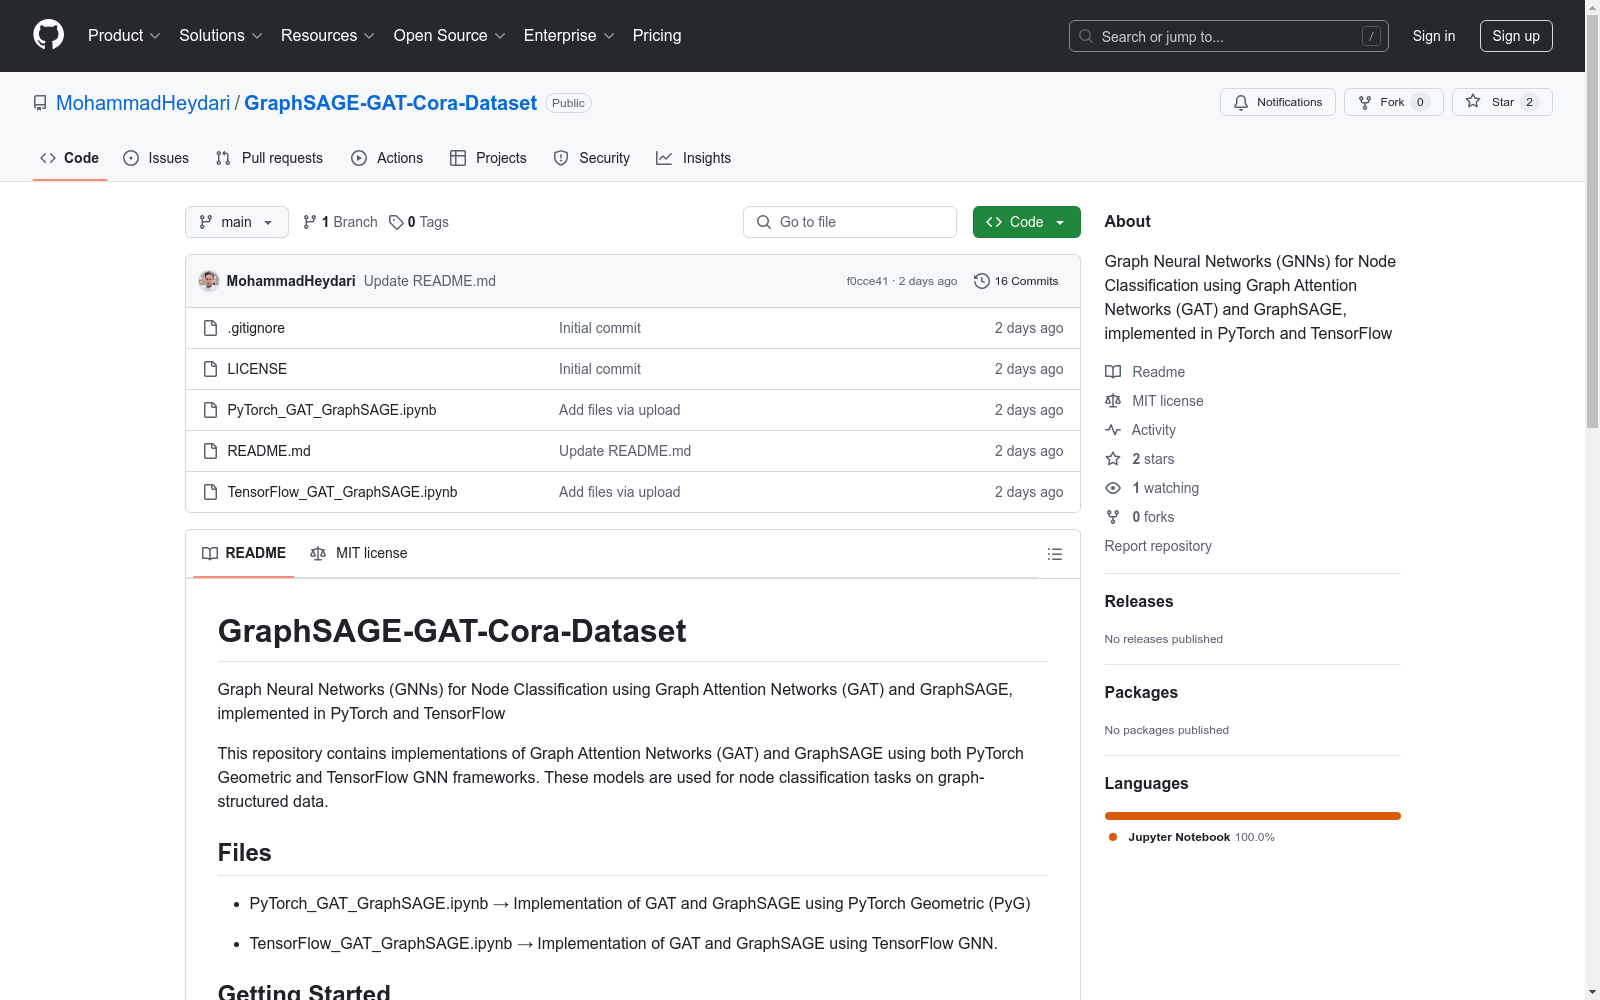Open the Projects tab
The width and height of the screenshot is (1600, 1000).
click(488, 158)
